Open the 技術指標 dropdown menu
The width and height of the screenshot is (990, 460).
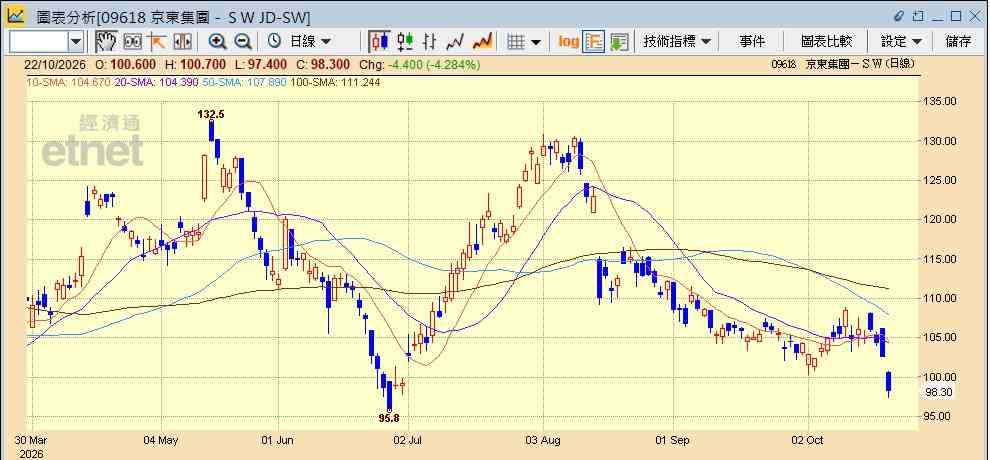pos(677,42)
